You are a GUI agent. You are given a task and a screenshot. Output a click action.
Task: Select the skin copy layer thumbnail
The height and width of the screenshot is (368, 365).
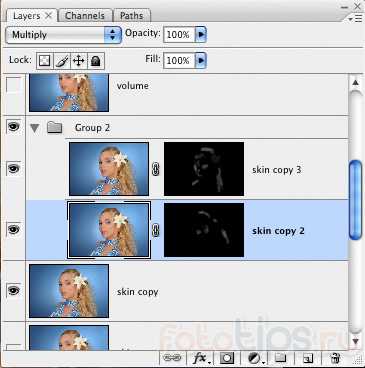point(69,291)
